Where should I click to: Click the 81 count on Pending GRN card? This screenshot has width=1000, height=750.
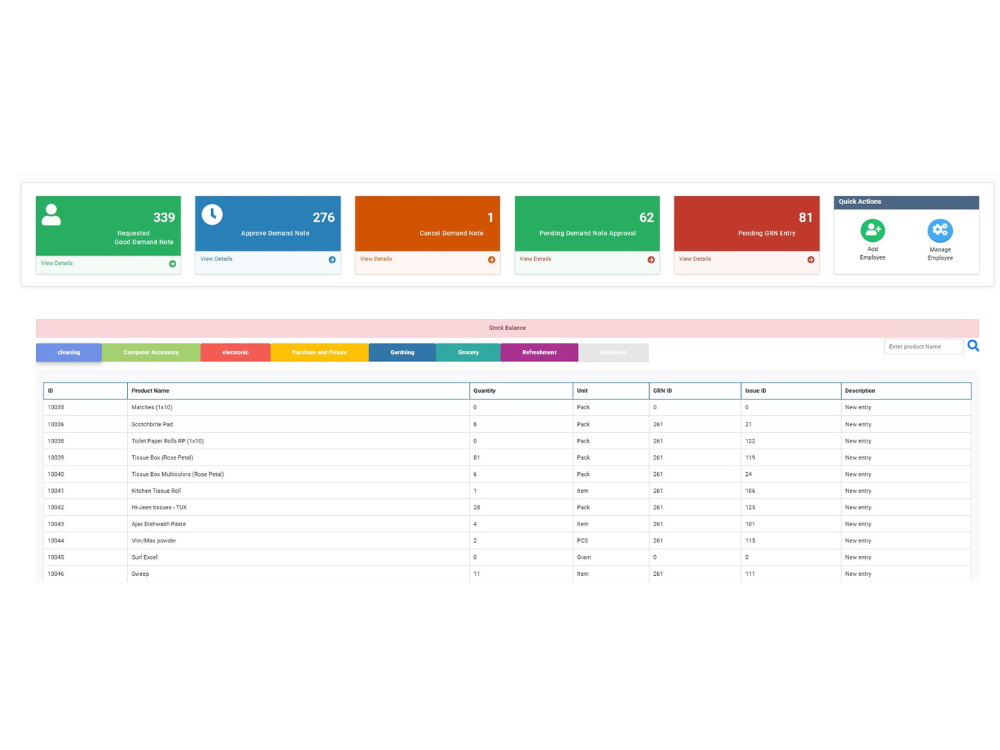click(x=806, y=217)
